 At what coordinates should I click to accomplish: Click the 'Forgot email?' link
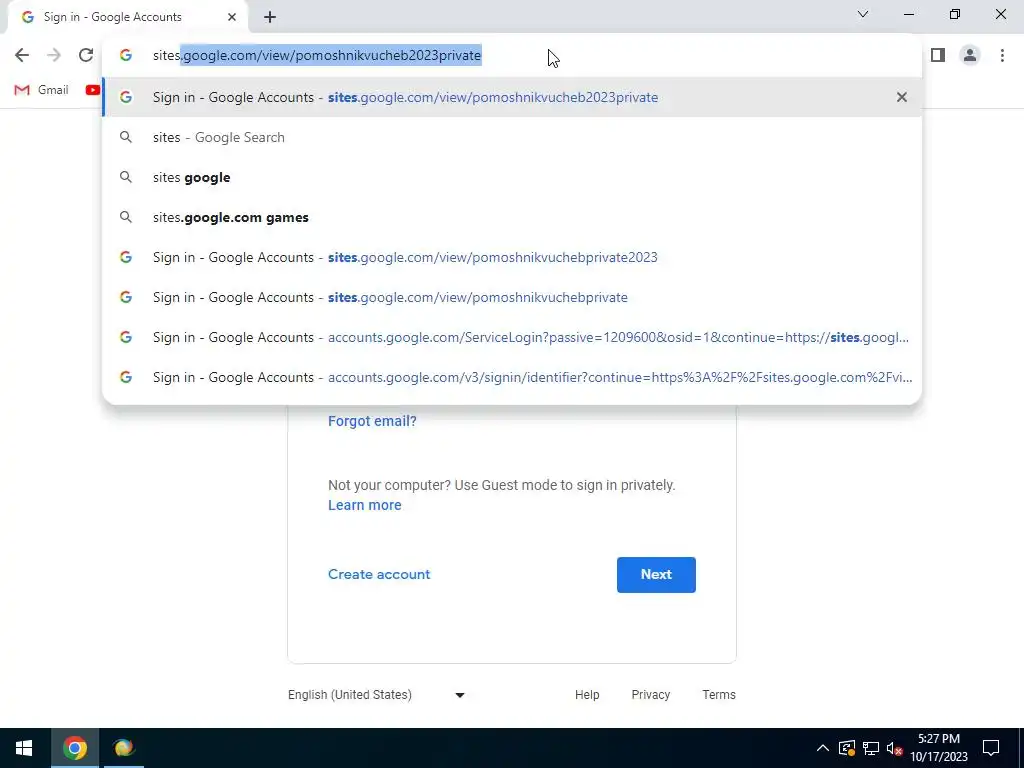click(x=372, y=421)
